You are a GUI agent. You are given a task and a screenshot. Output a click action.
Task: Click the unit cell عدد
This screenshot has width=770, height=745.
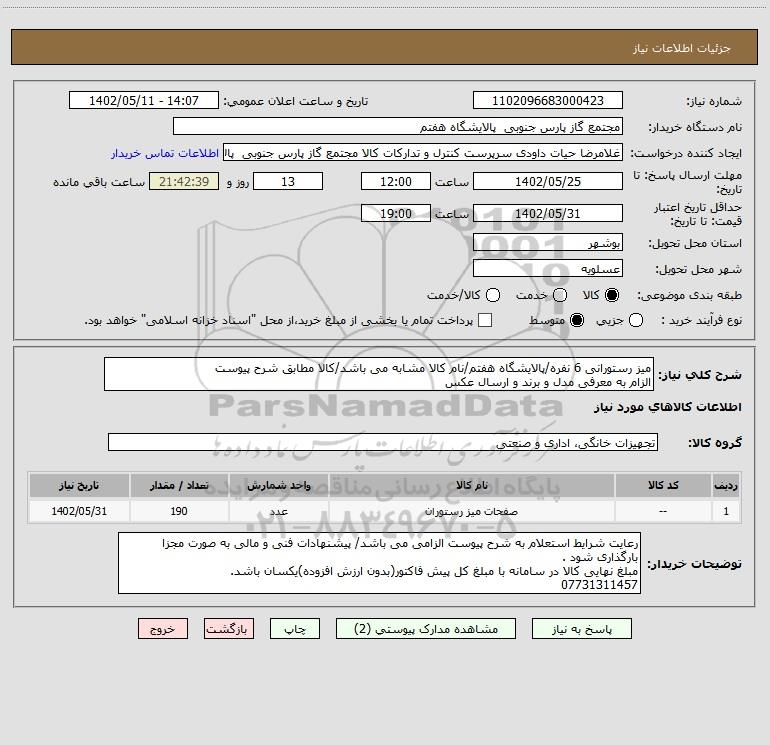click(x=278, y=511)
